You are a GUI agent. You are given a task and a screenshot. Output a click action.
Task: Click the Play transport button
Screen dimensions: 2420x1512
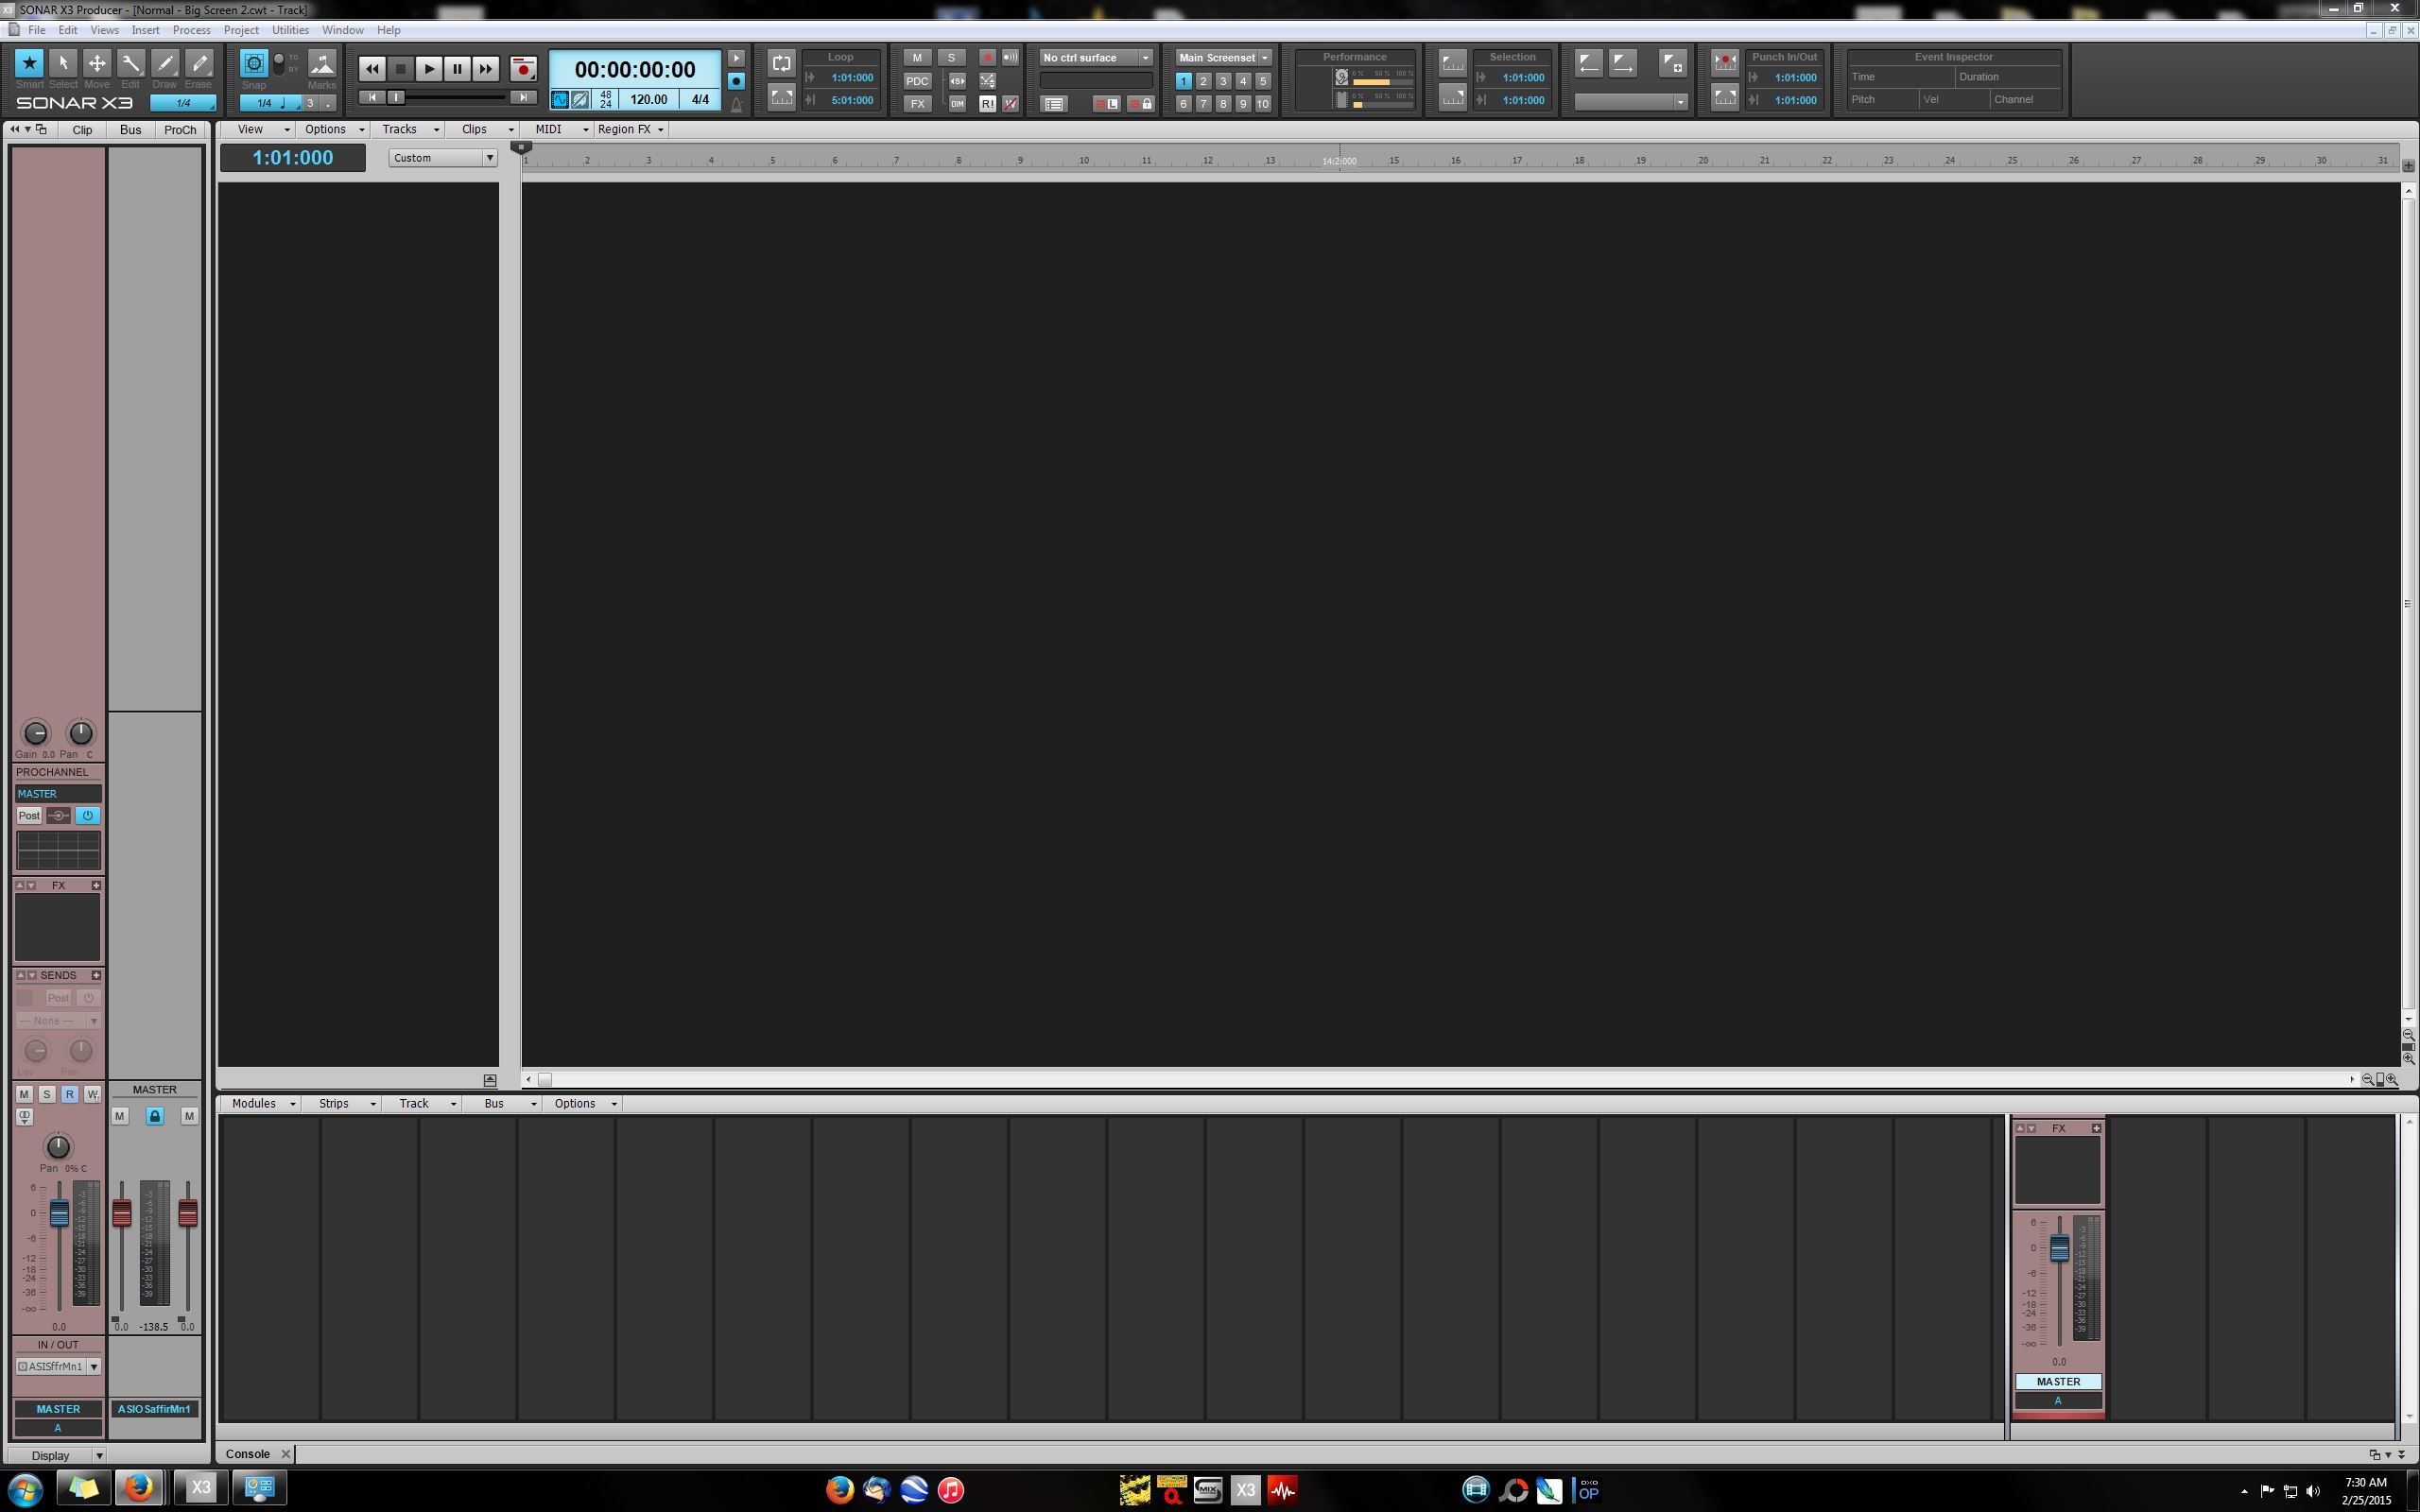click(428, 69)
